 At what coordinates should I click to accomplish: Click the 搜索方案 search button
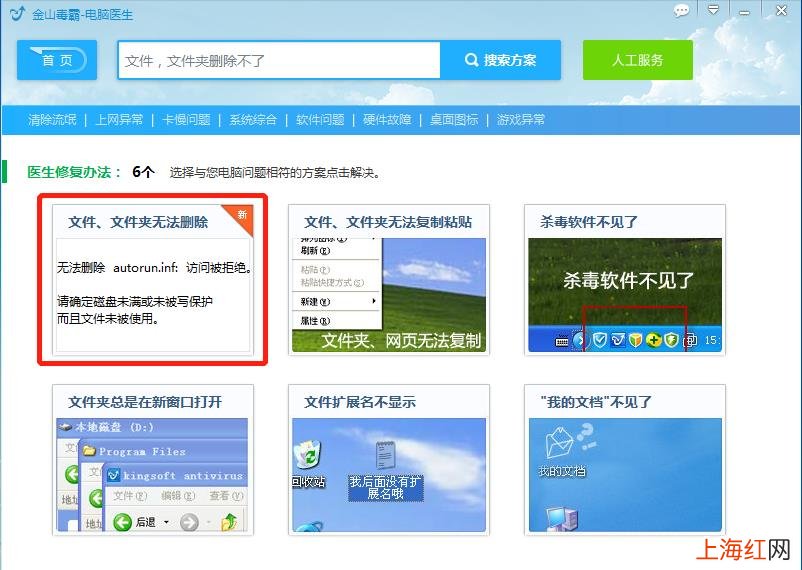pos(500,60)
